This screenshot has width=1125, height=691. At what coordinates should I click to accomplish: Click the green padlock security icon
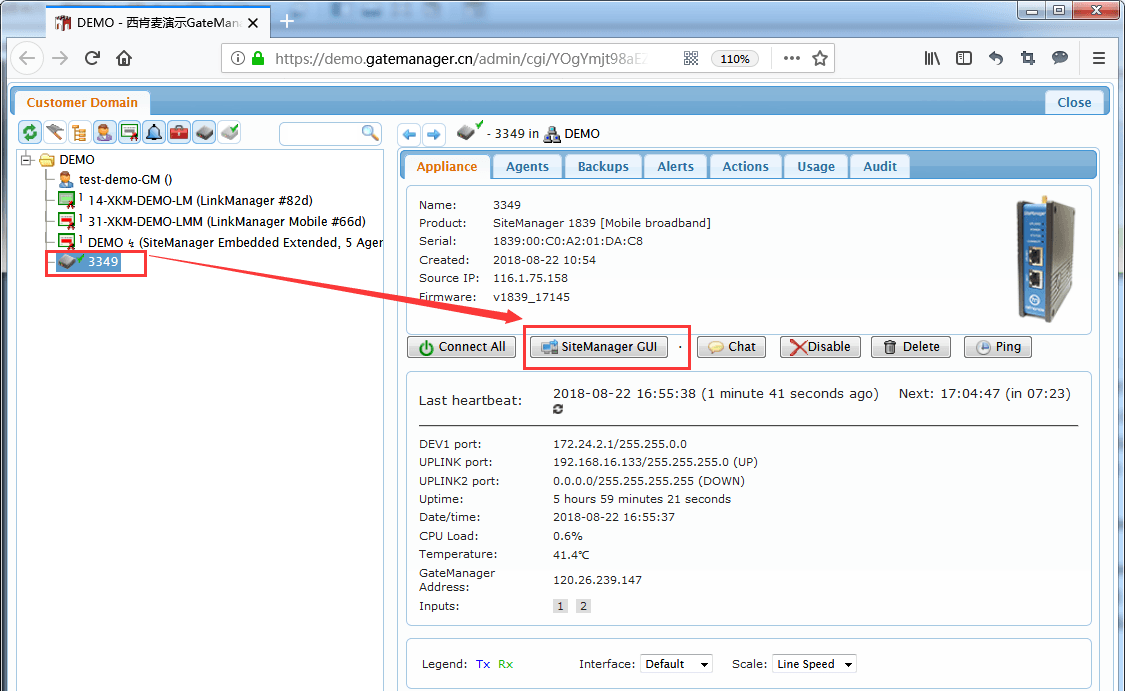(x=258, y=58)
